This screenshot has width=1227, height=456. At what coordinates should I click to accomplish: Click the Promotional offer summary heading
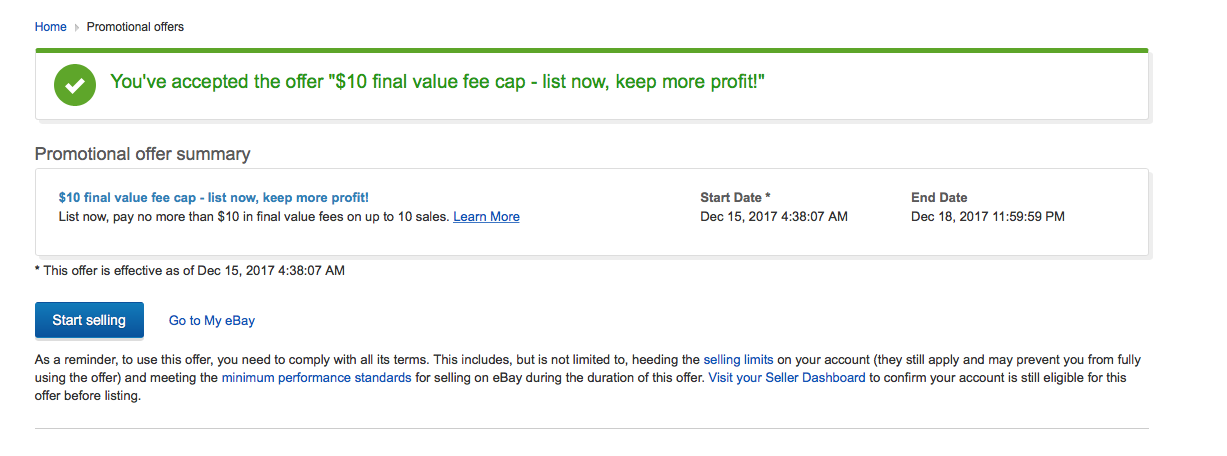click(143, 154)
